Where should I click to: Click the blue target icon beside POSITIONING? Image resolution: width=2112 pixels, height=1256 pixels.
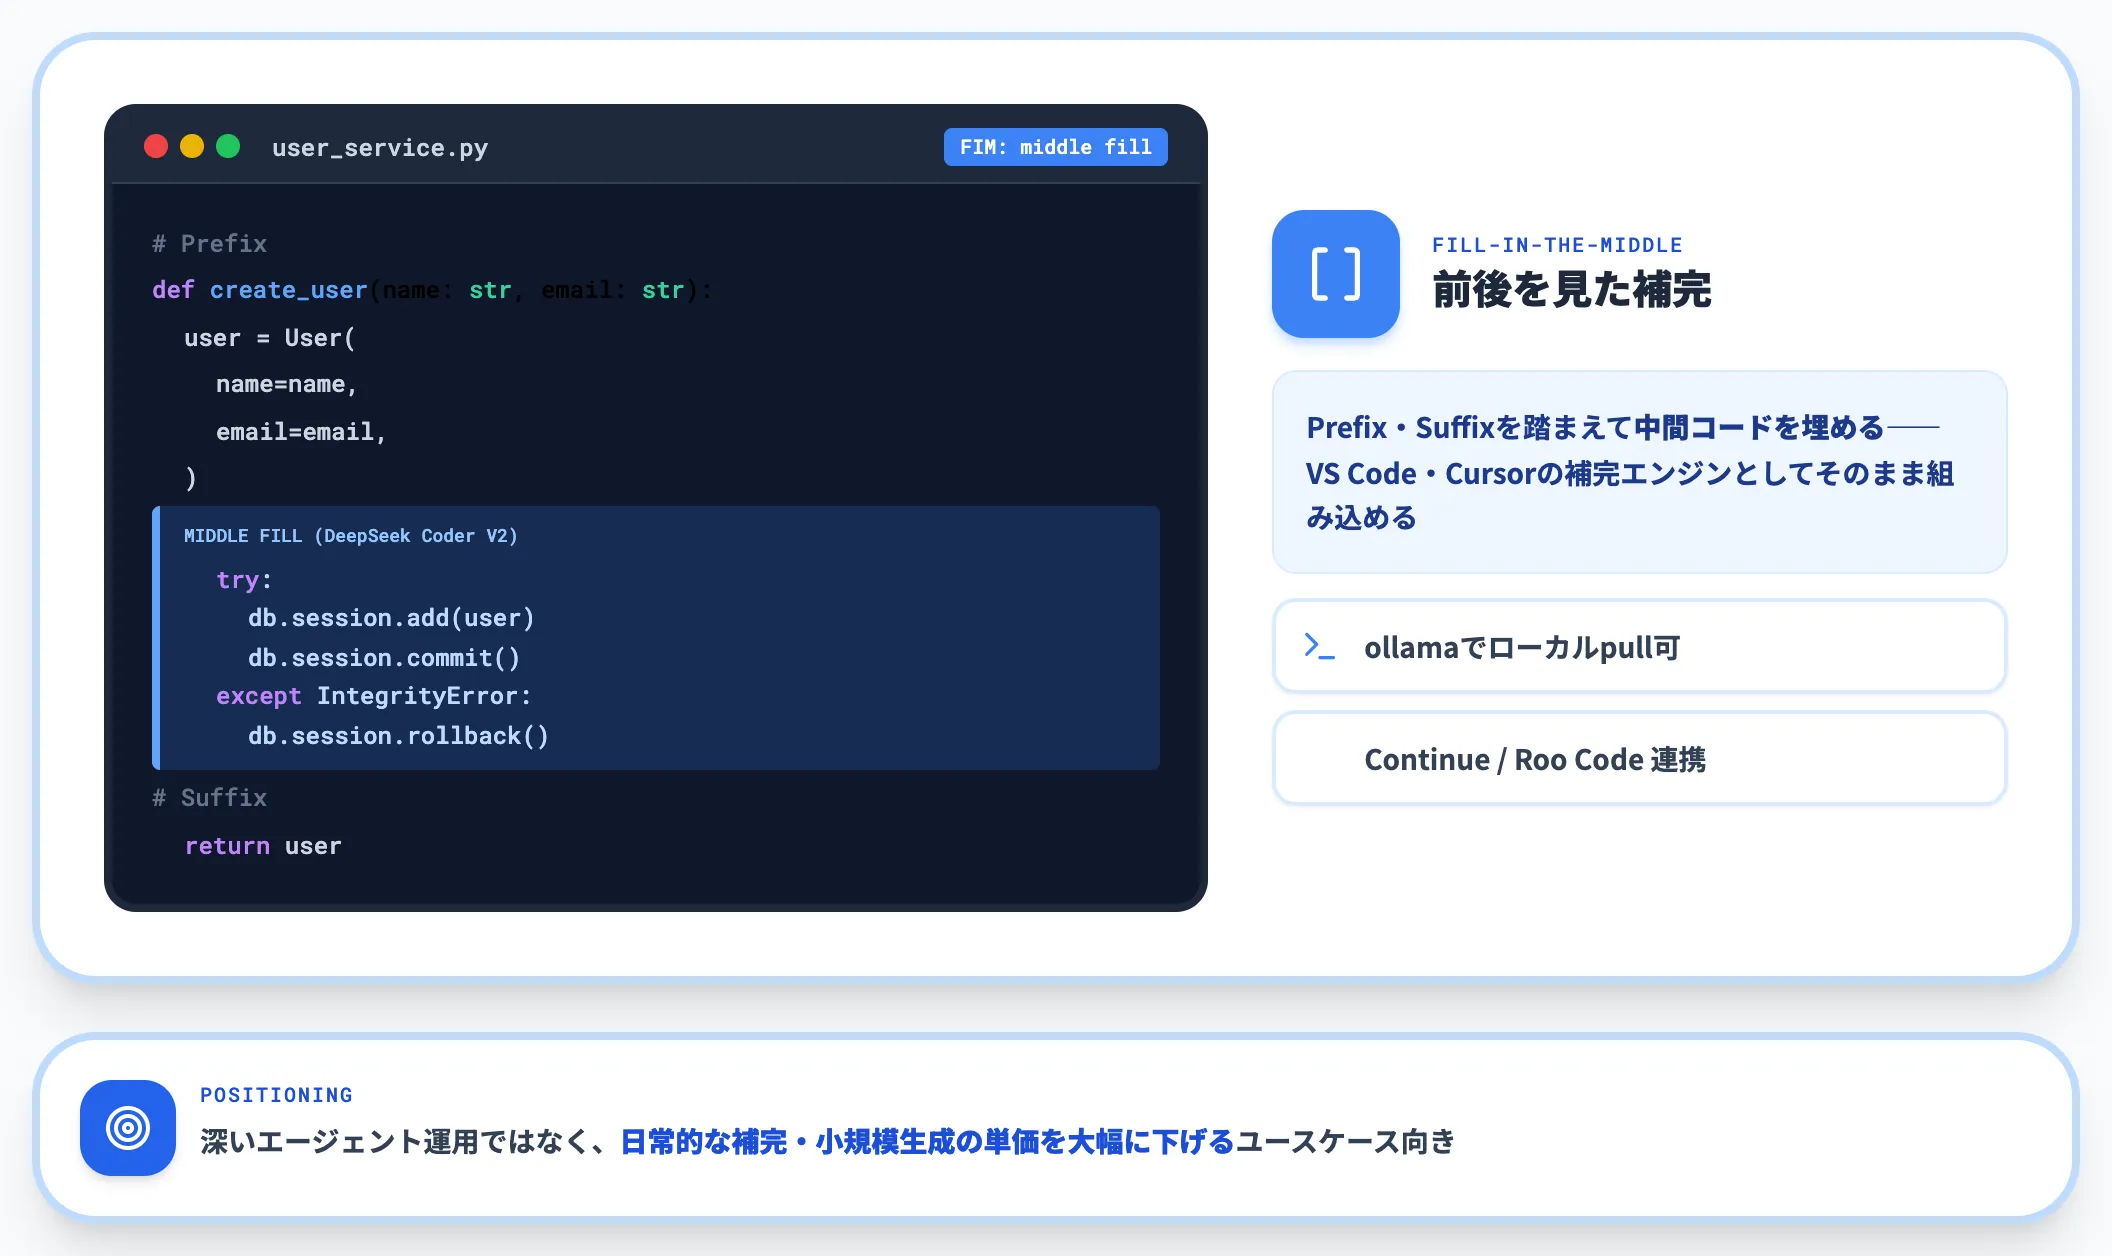[x=128, y=1127]
